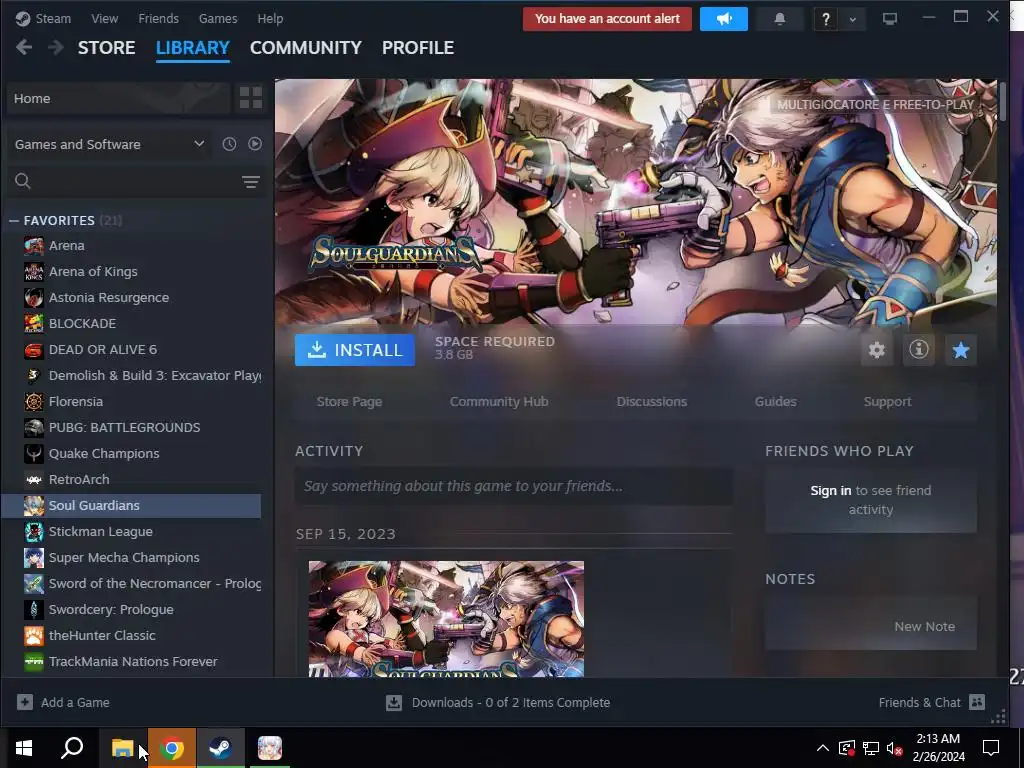
Task: Click the Quake Champions game icon
Action: click(34, 453)
